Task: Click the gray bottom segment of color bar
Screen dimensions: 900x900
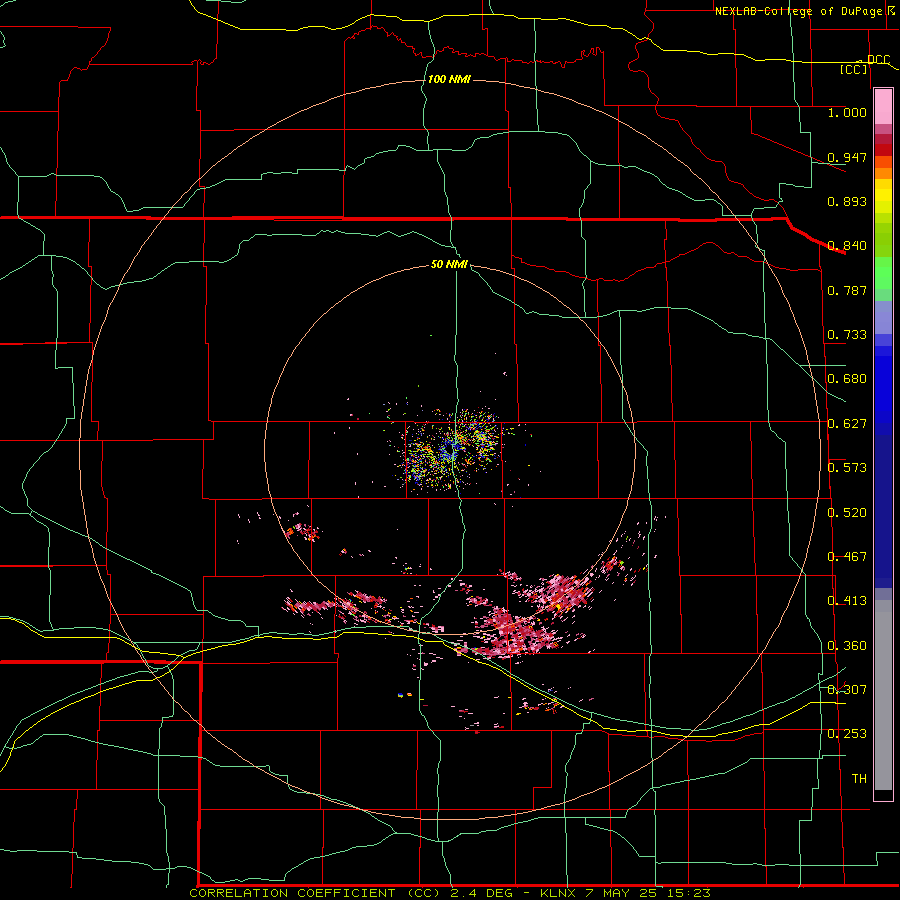Action: point(883,695)
